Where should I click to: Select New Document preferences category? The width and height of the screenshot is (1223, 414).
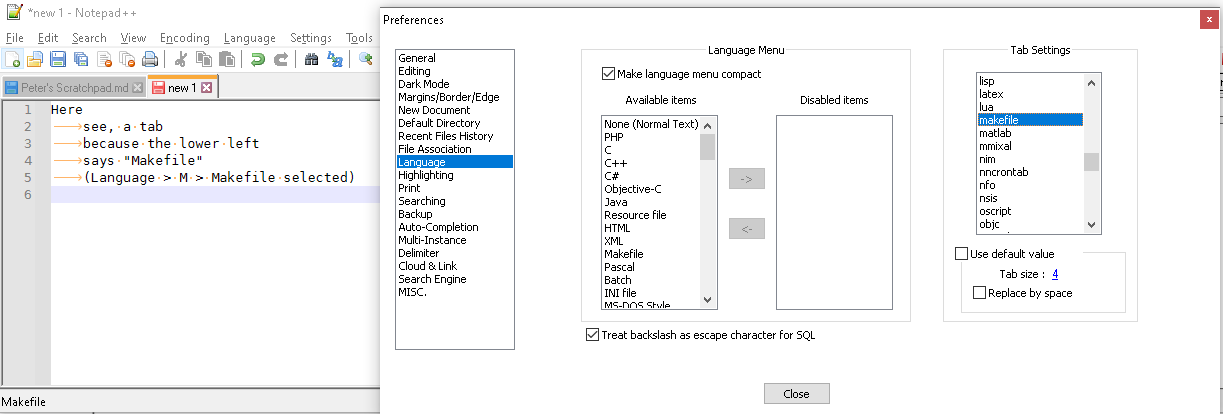tap(454, 110)
